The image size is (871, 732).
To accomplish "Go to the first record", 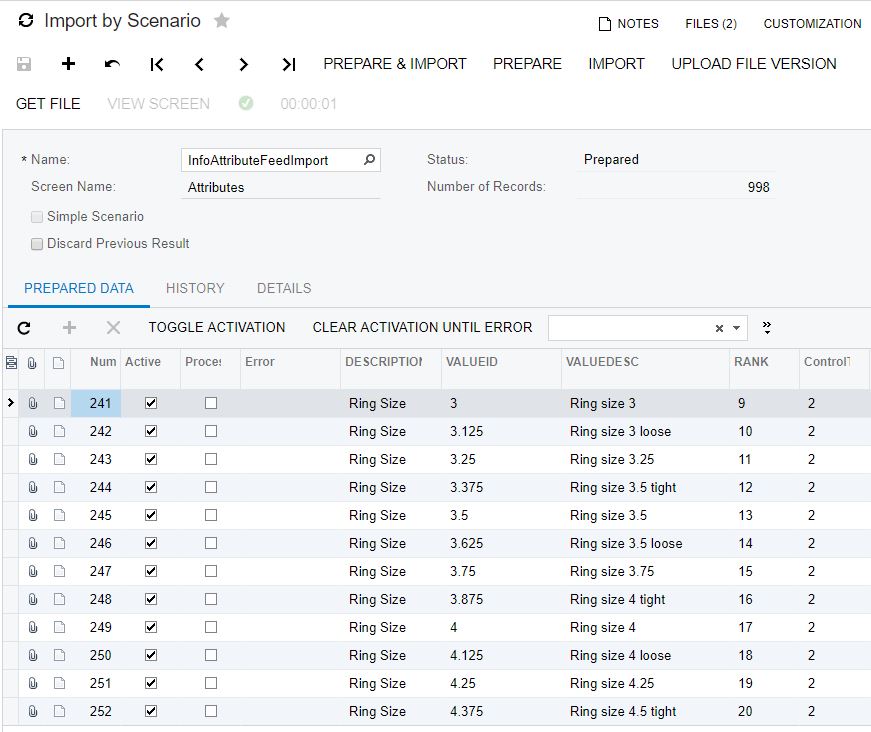I will [157, 64].
